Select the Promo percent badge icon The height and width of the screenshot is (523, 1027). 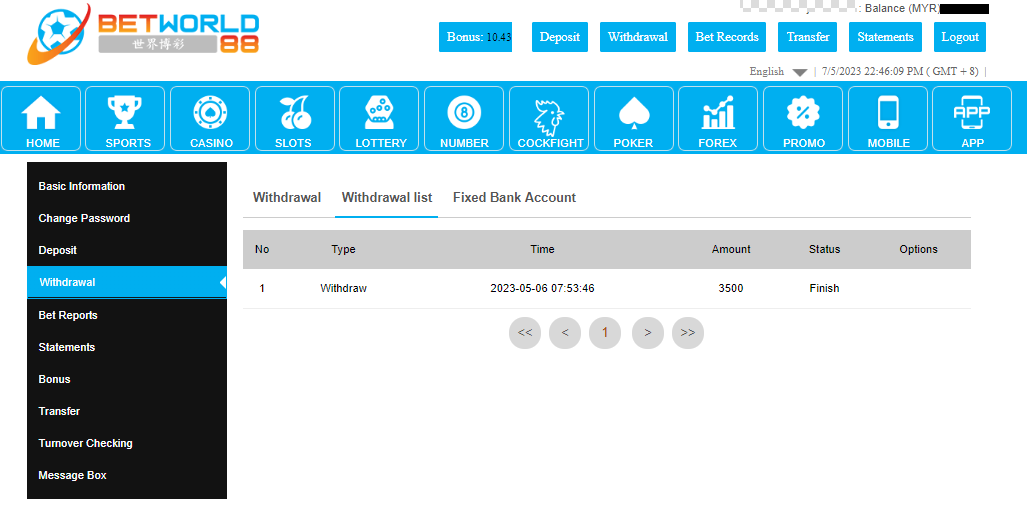(803, 113)
